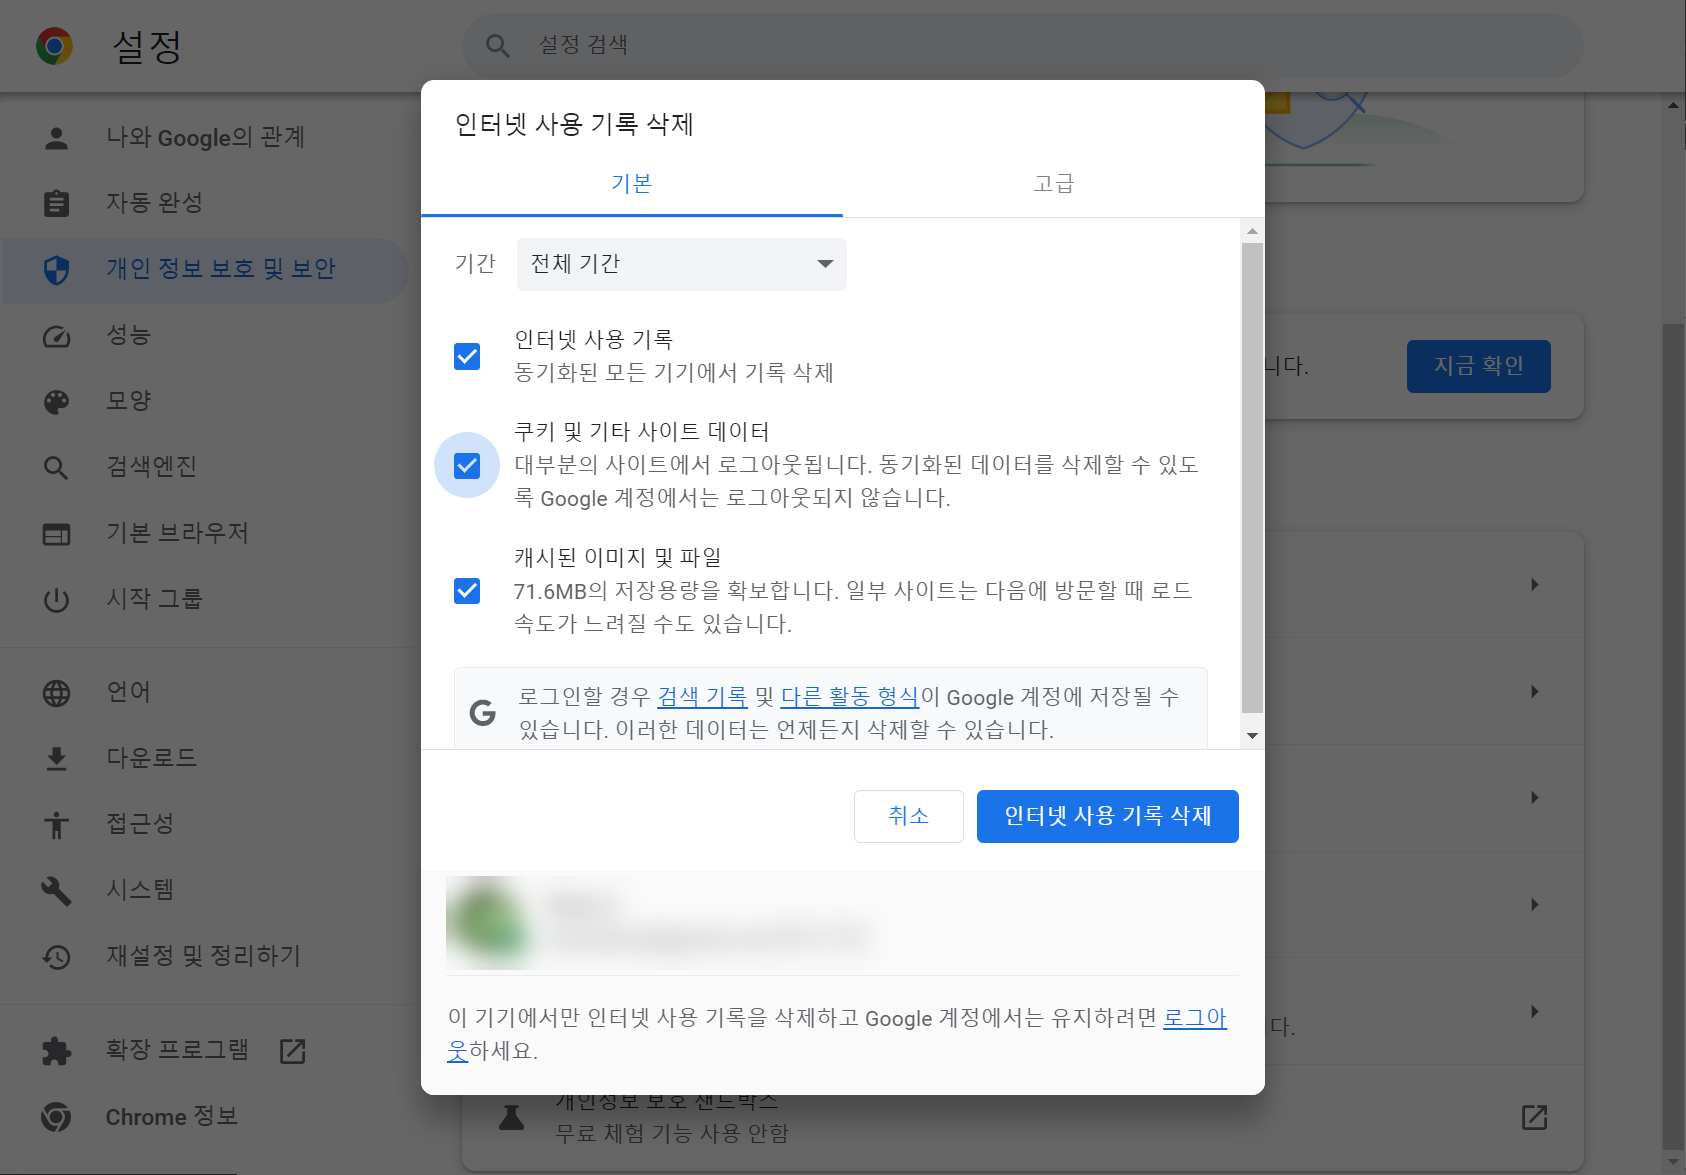Viewport: 1686px width, 1175px height.
Task: Uncheck 캐시된 이미지 및 파일 checkbox
Action: [x=467, y=591]
